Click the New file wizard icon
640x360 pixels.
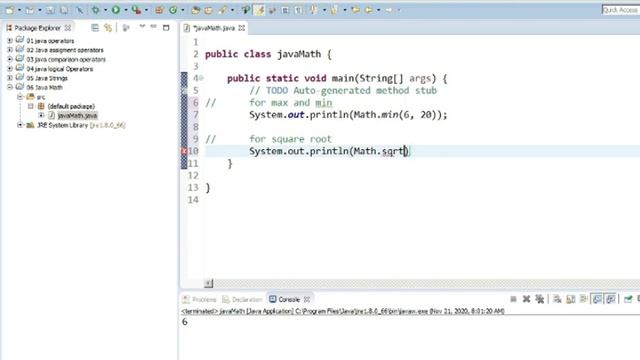[x=9, y=10]
